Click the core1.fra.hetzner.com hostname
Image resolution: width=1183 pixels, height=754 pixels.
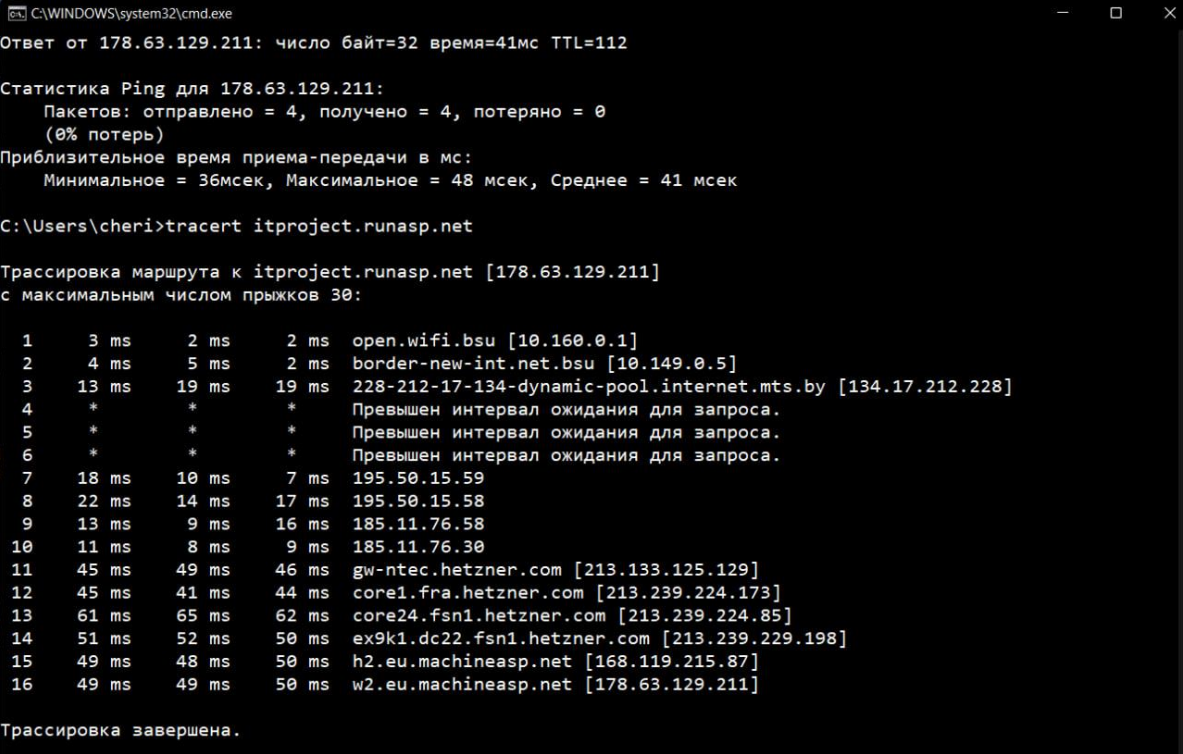click(x=468, y=593)
